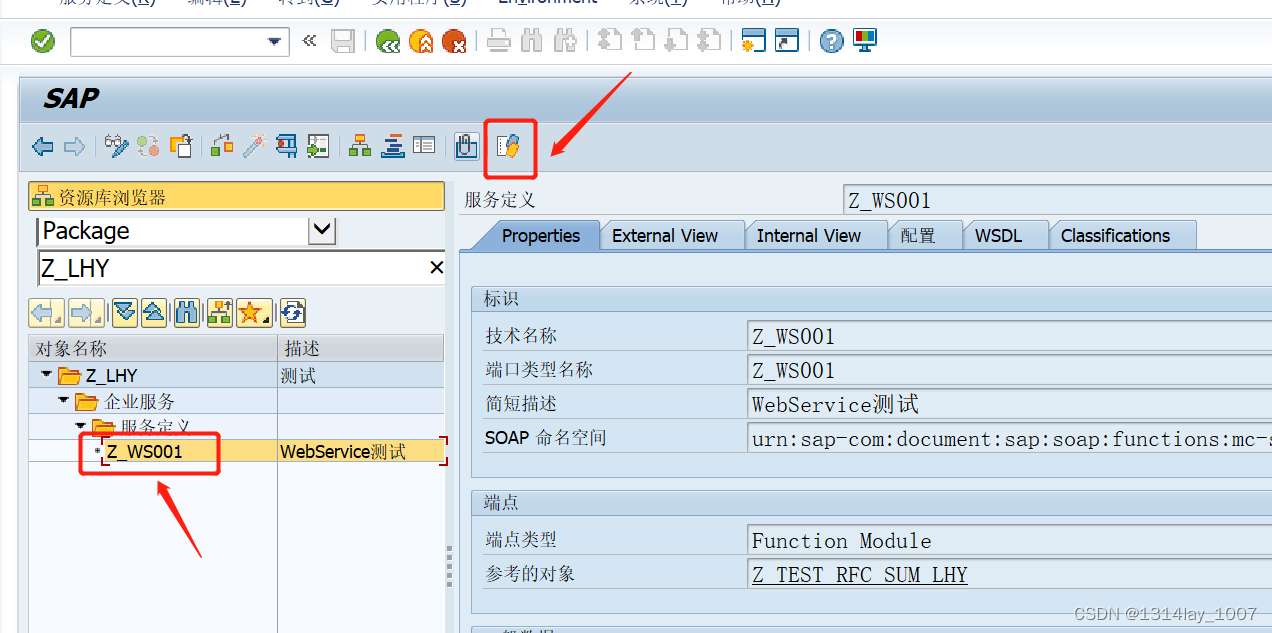Click the highlighted document-with-pencil toolbar icon
The width and height of the screenshot is (1272, 633).
click(x=509, y=147)
